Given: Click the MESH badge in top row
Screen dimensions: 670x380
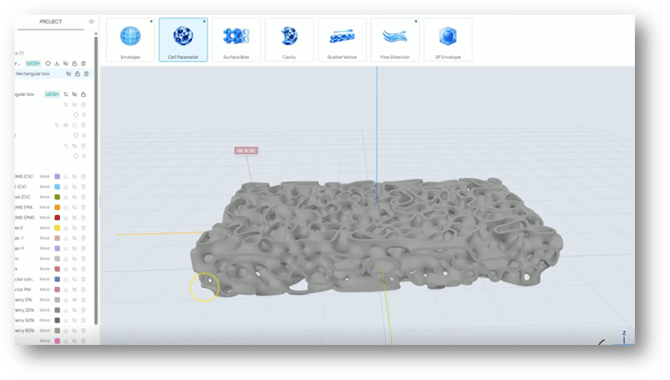Looking at the screenshot, I should coord(33,63).
